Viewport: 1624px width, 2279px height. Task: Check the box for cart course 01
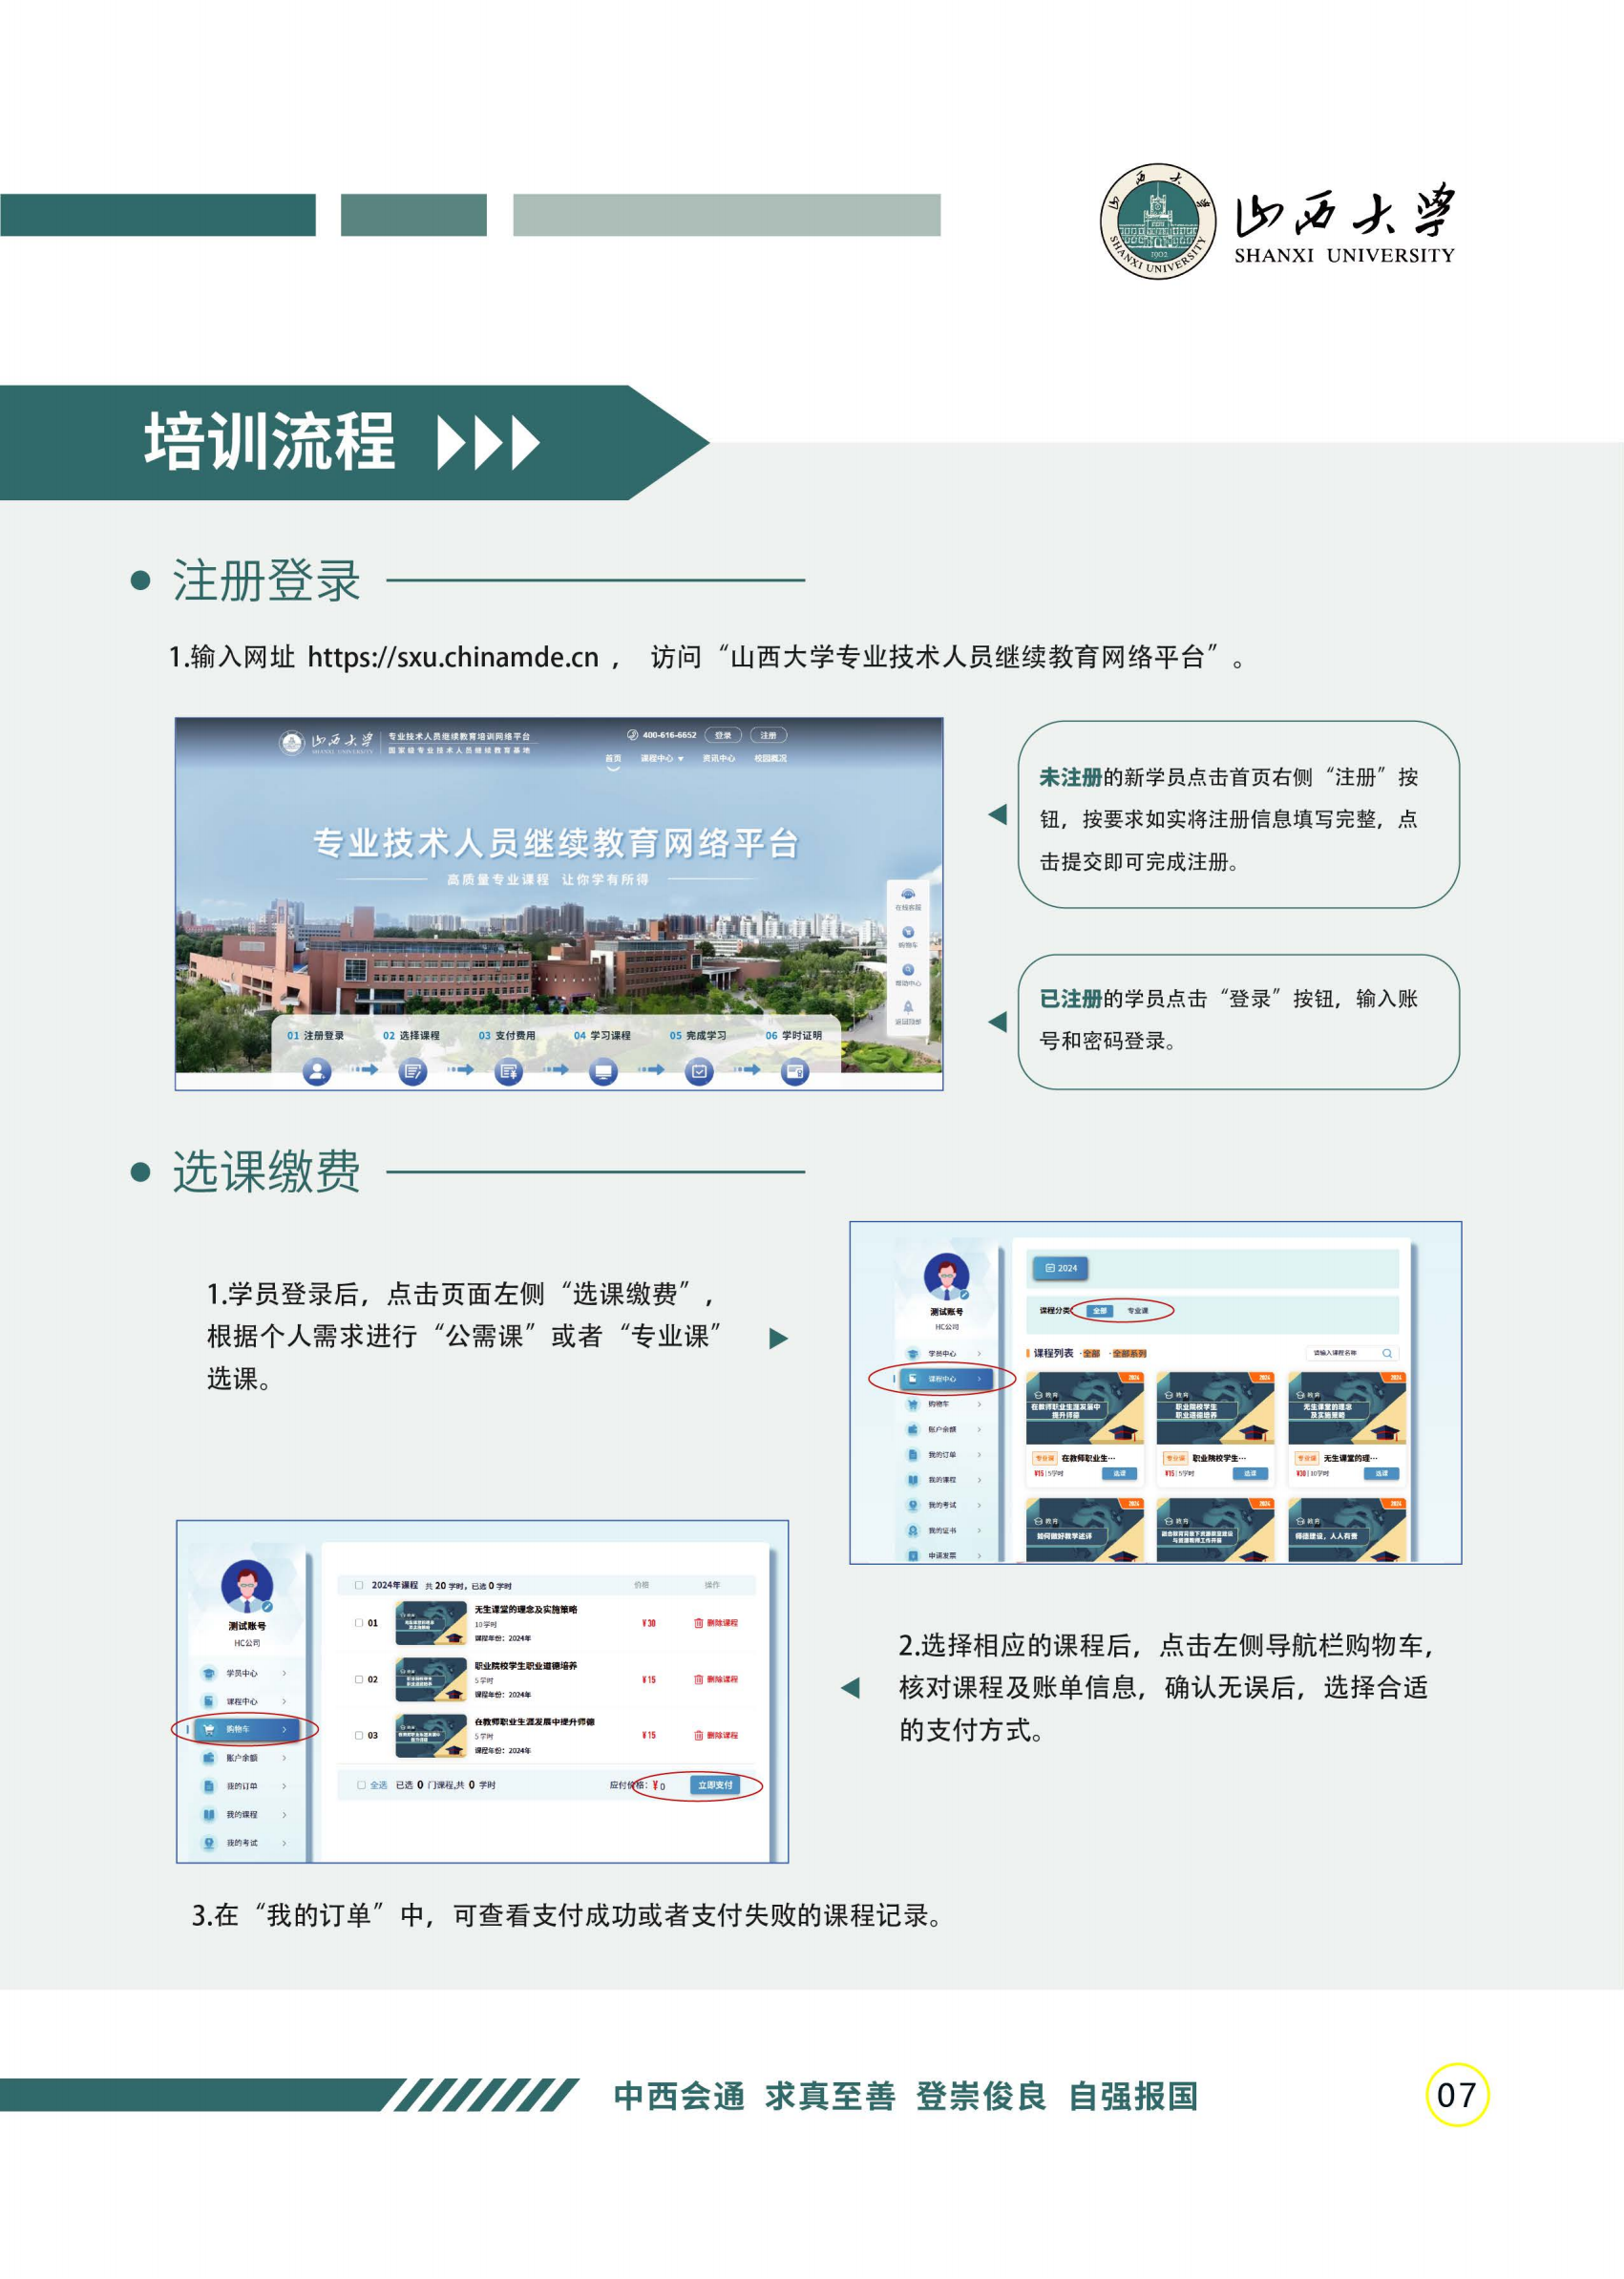tap(359, 1623)
